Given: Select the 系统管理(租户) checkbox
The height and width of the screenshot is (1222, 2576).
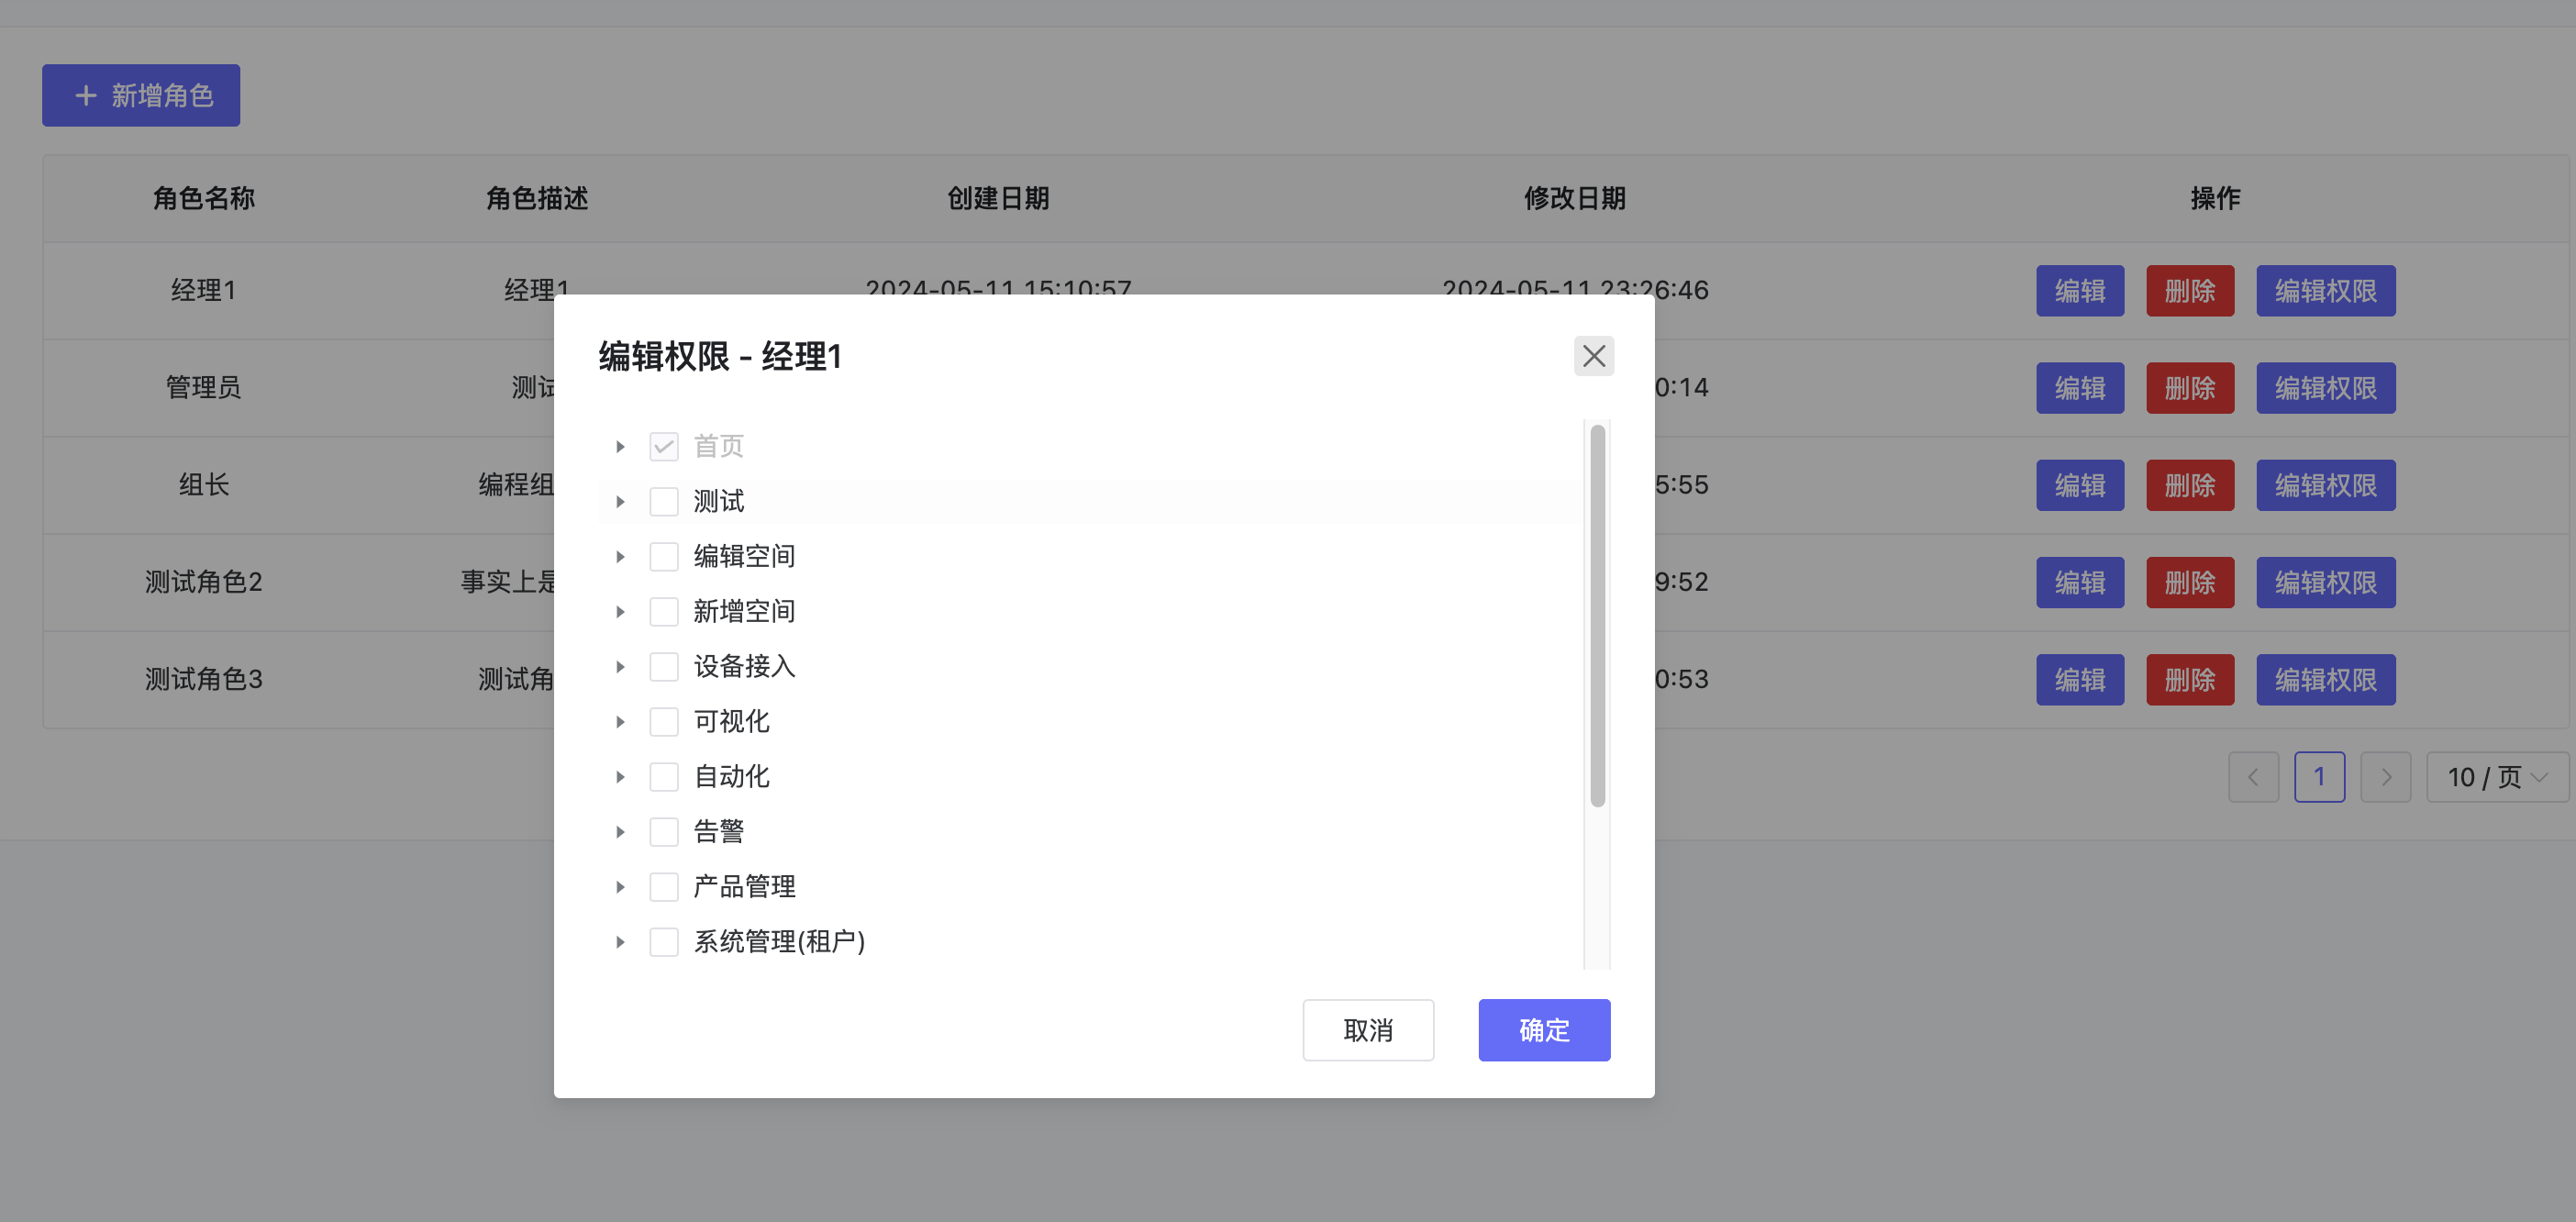Looking at the screenshot, I should (x=663, y=941).
